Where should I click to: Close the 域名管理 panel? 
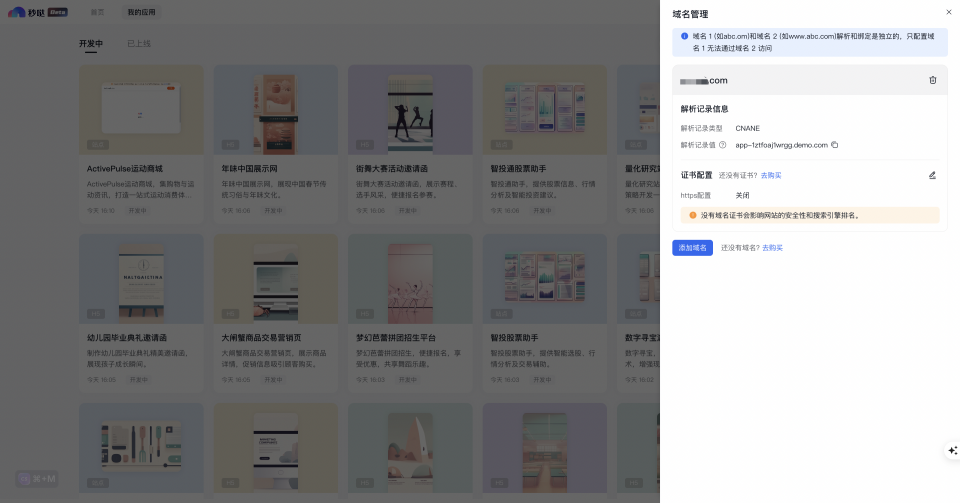coord(948,12)
